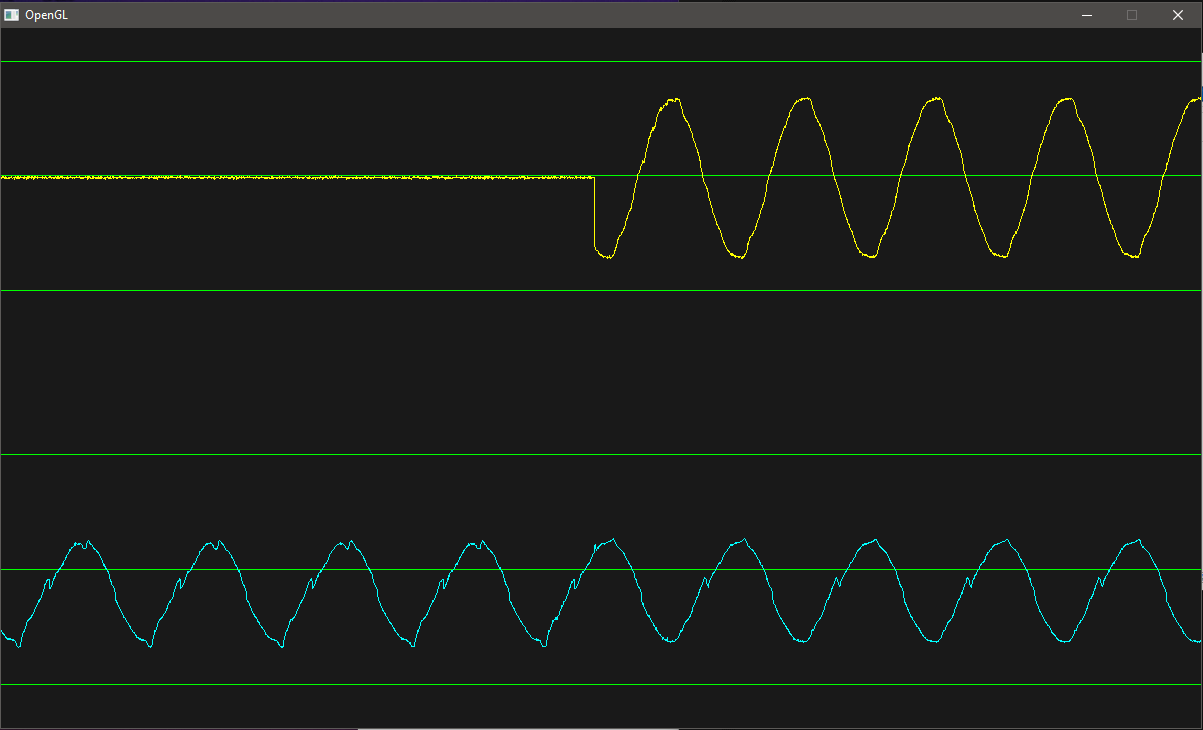The height and width of the screenshot is (730, 1203).
Task: Click the flat segment of the yellow signal
Action: (x=300, y=177)
